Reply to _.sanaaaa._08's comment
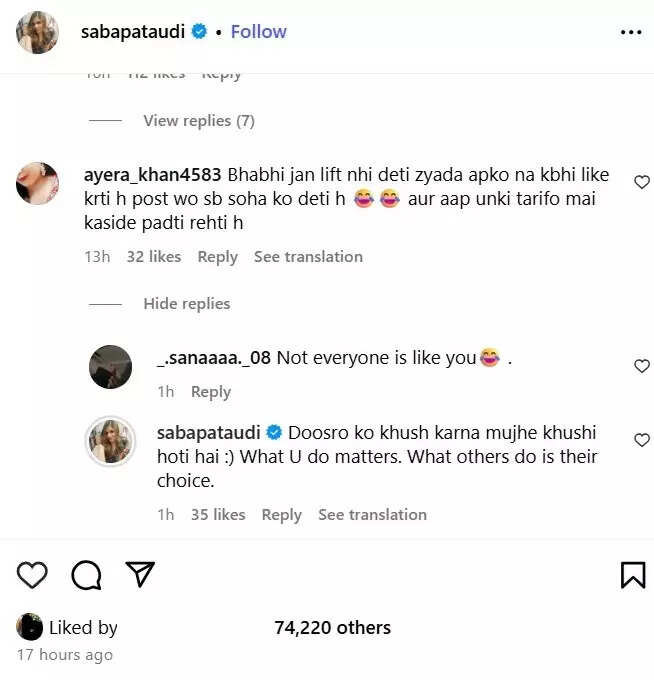Image resolution: width=654 pixels, height=680 pixels. [210, 392]
